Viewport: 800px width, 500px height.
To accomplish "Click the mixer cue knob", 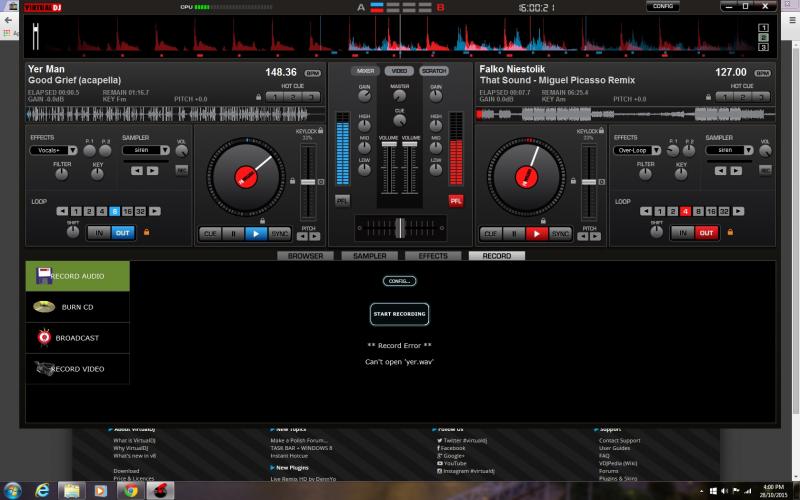I will coord(399,120).
